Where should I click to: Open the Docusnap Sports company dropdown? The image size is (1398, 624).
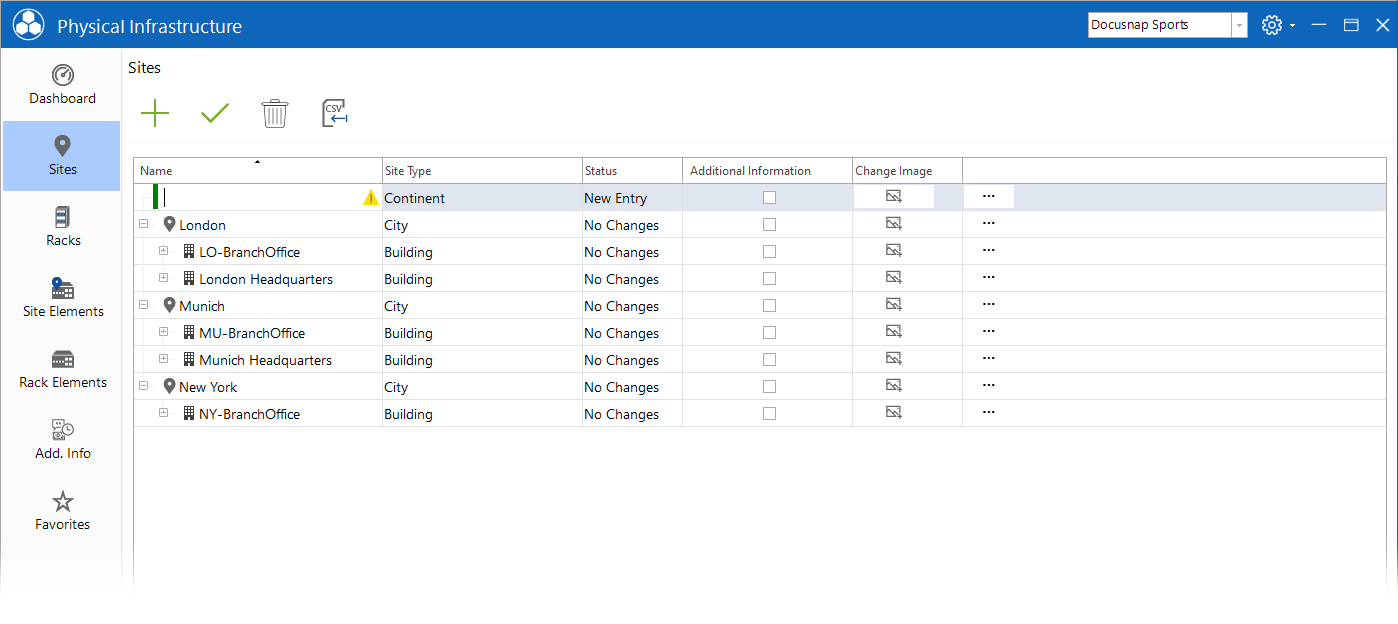[x=1240, y=25]
